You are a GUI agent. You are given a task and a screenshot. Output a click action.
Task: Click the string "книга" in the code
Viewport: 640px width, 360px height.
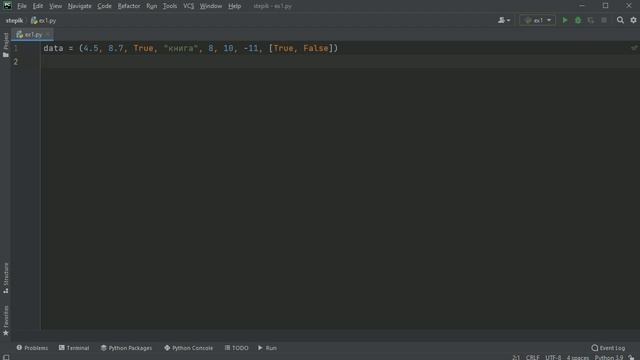(x=181, y=48)
